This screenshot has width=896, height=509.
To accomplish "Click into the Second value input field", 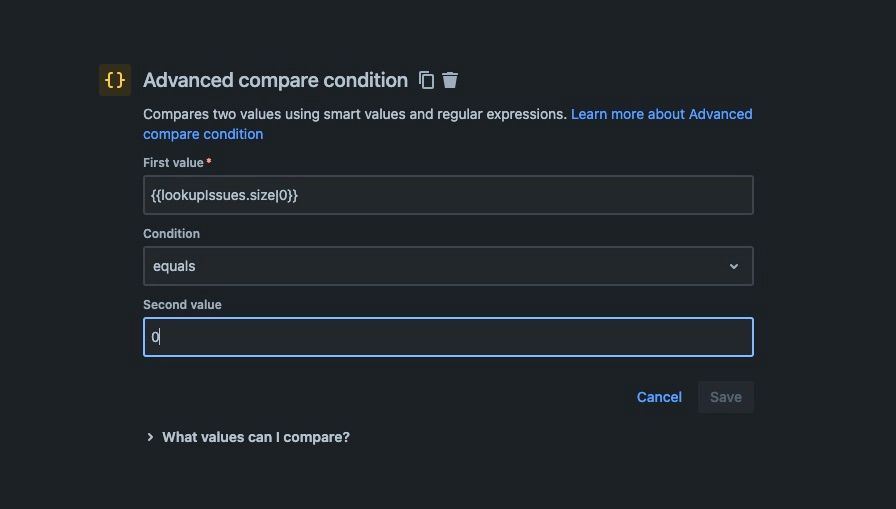I will coord(447,337).
